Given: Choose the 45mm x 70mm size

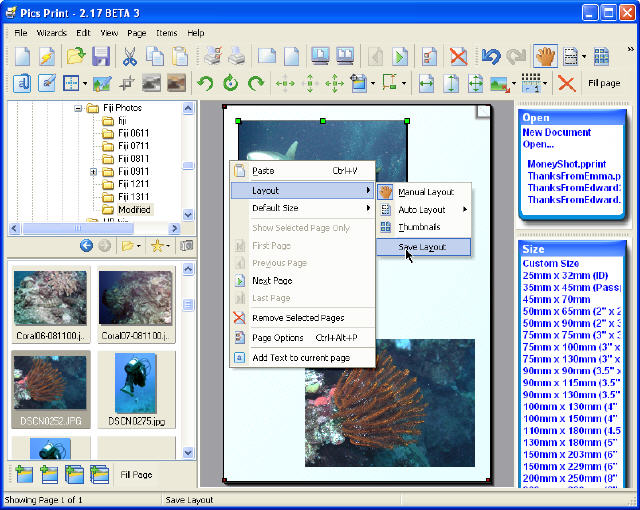Looking at the screenshot, I should click(x=556, y=299).
